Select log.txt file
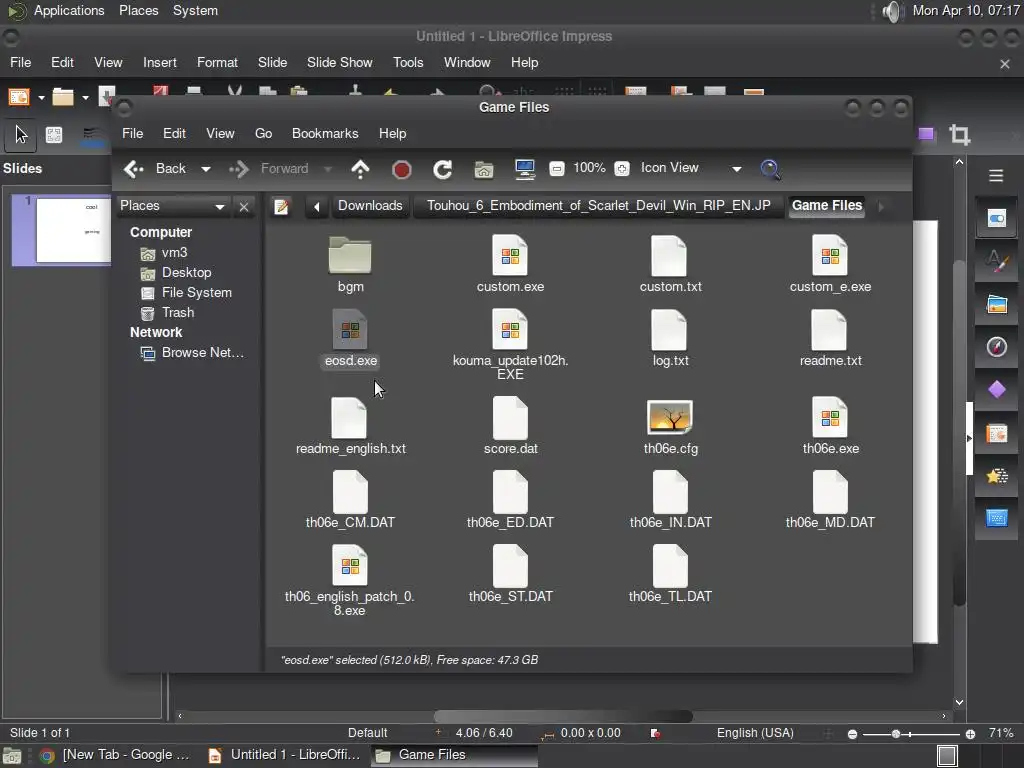Screen dimensions: 1024x768 click(670, 338)
